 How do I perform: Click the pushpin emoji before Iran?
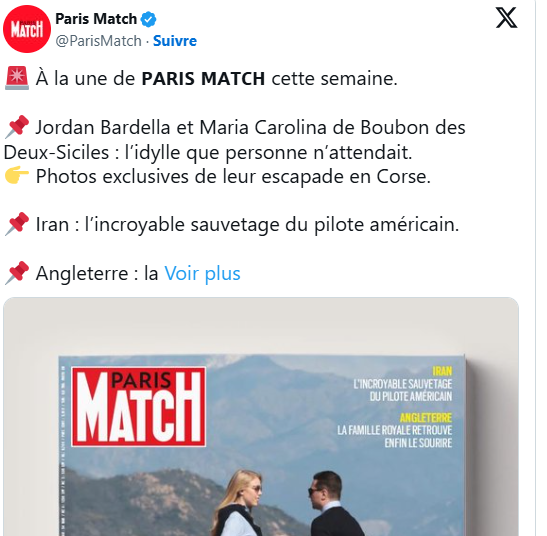tap(17, 224)
